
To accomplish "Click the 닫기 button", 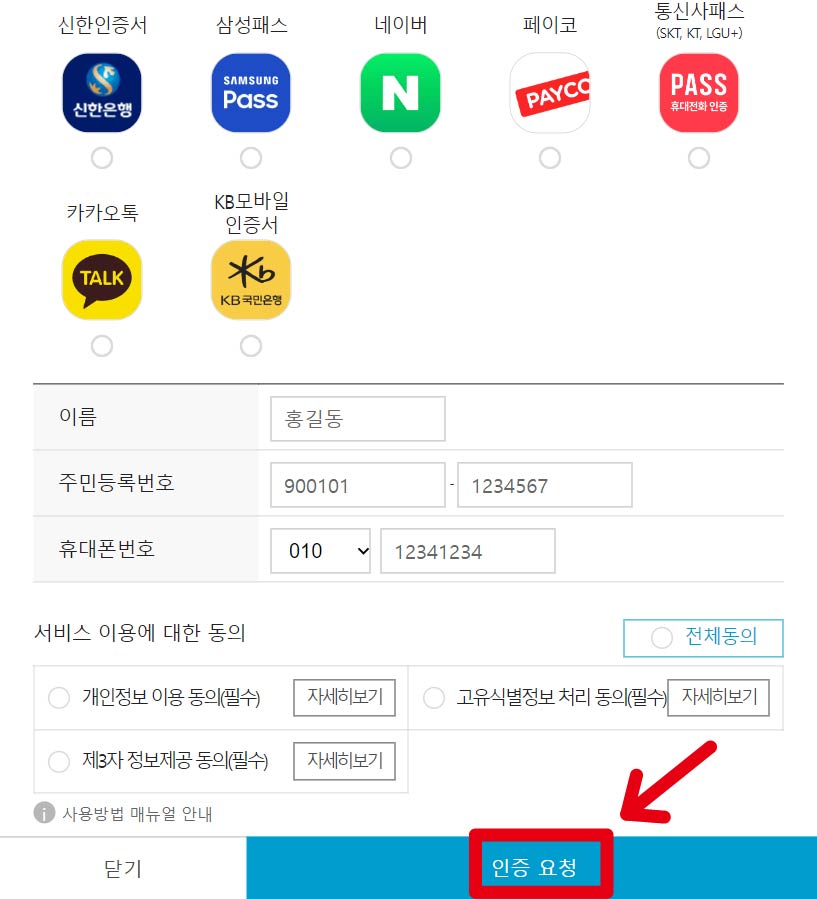I will coord(123,868).
